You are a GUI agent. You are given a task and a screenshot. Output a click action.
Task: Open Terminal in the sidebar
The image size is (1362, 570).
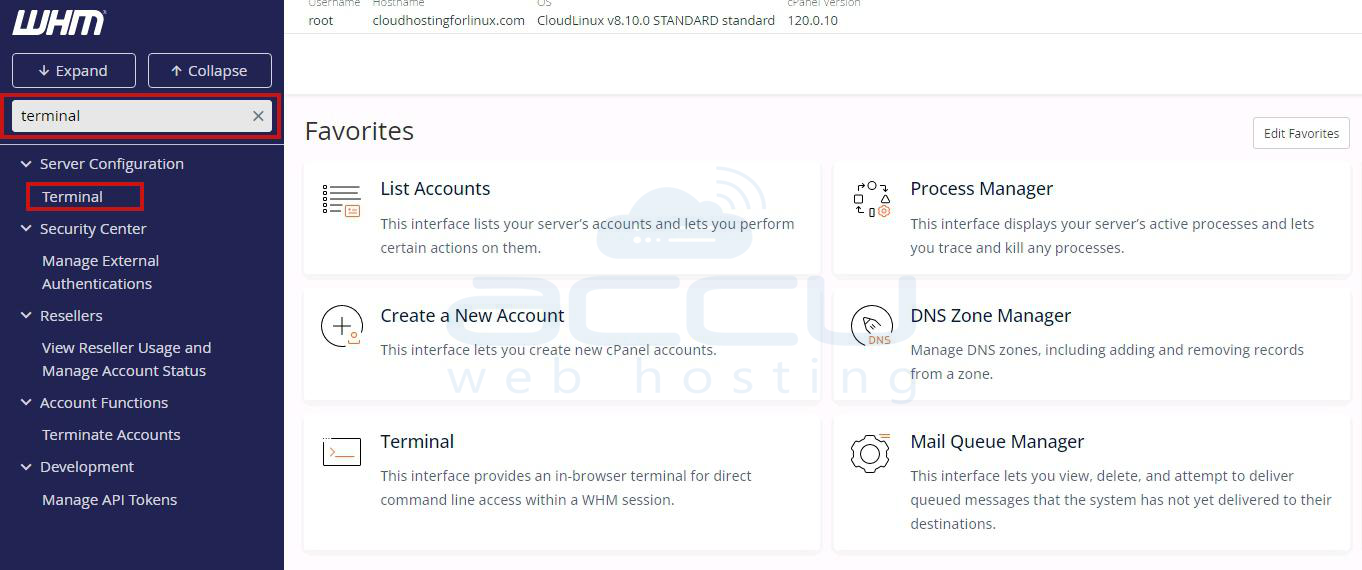pos(72,197)
